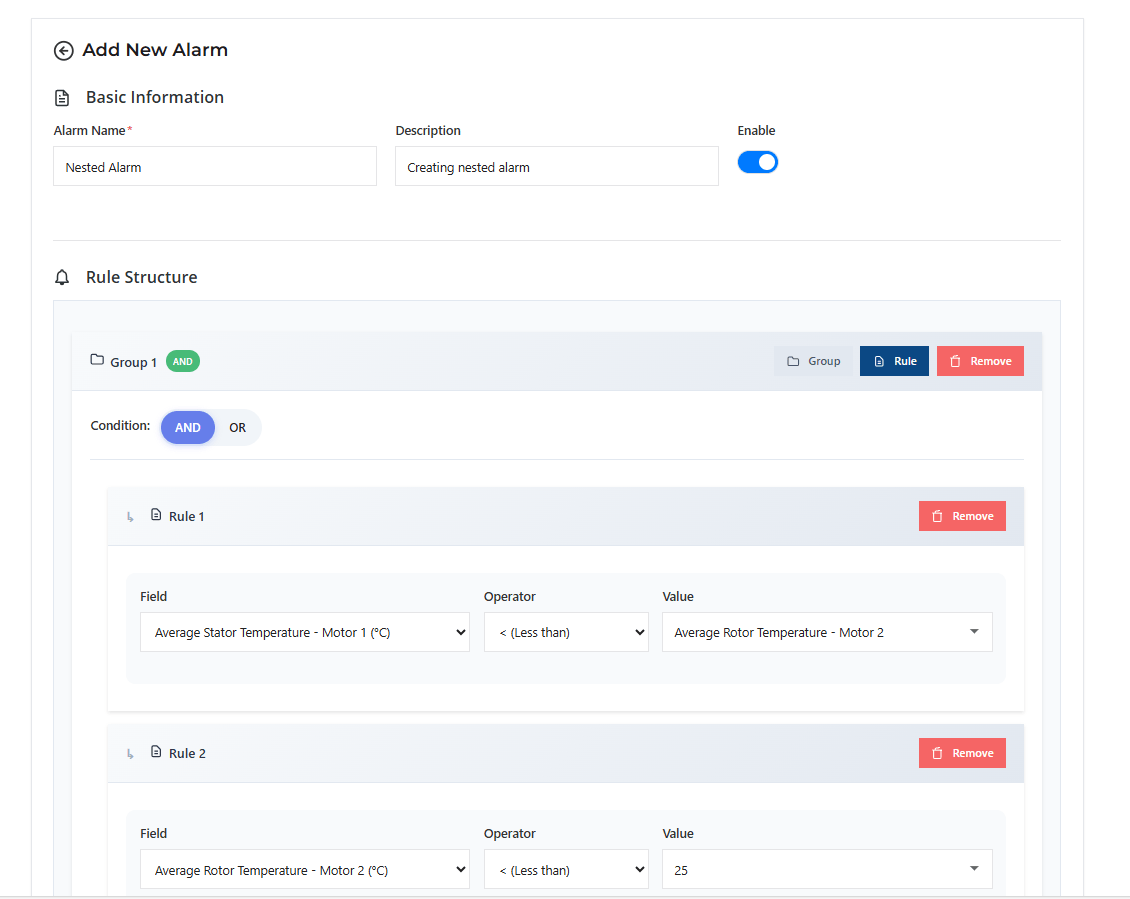Viewport: 1130px width, 899px height.
Task: Click the Basic Information document icon
Action: 63,98
